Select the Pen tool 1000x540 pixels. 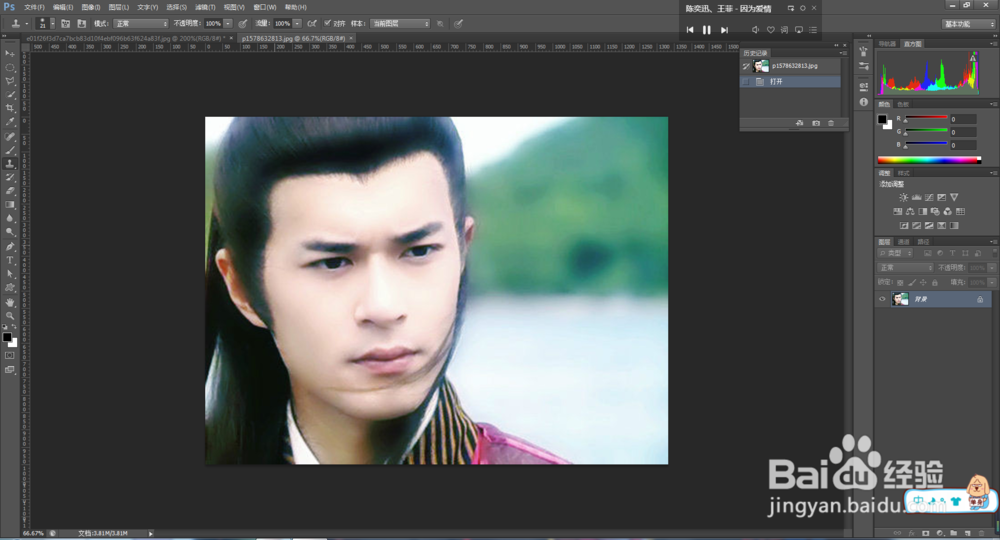coord(10,246)
